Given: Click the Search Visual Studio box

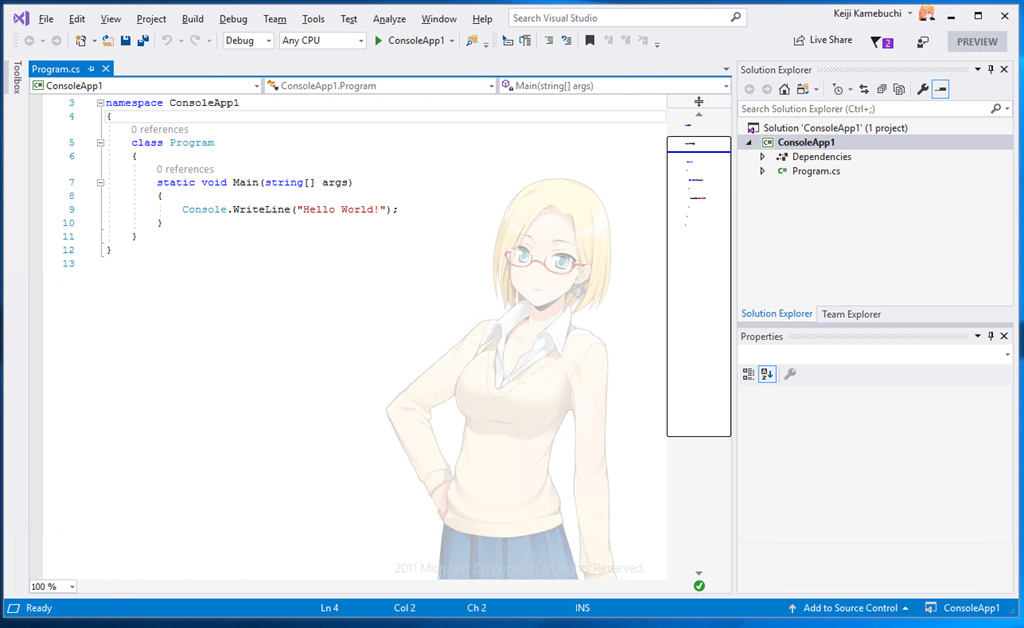Looking at the screenshot, I should 620,18.
